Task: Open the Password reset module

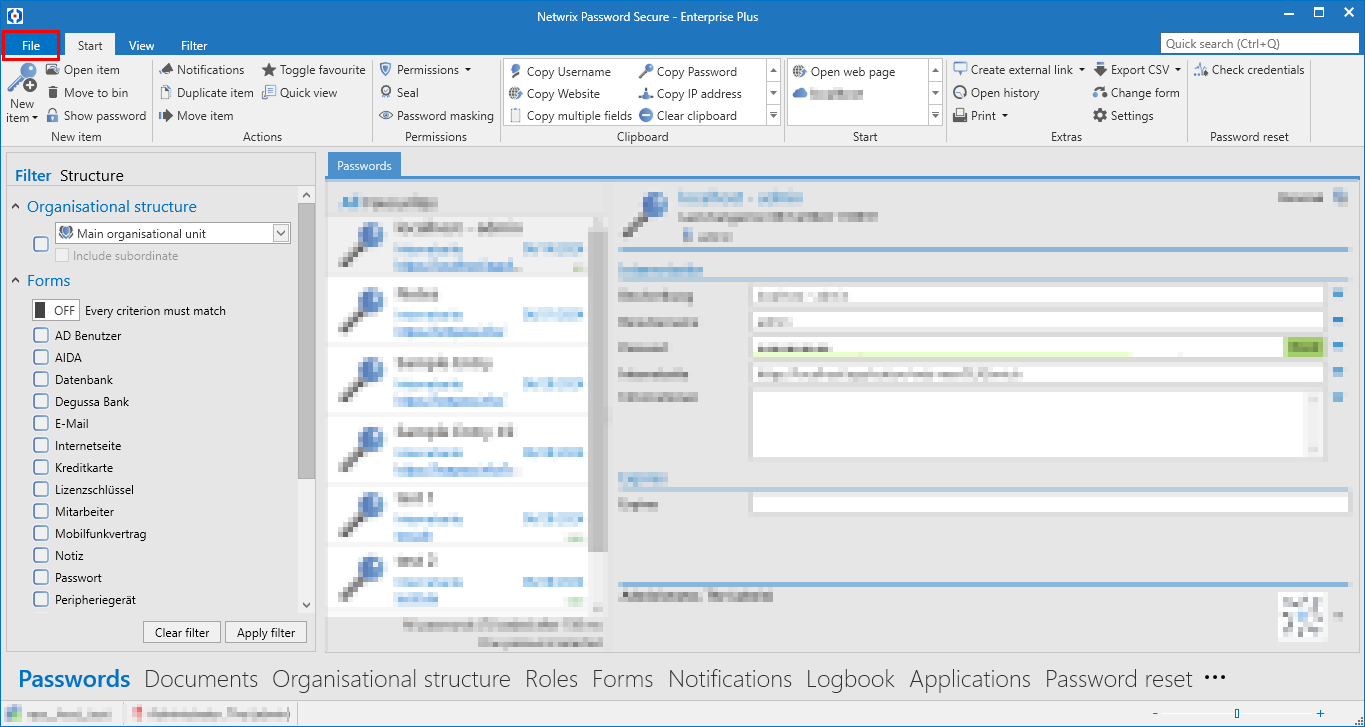Action: pos(1119,679)
